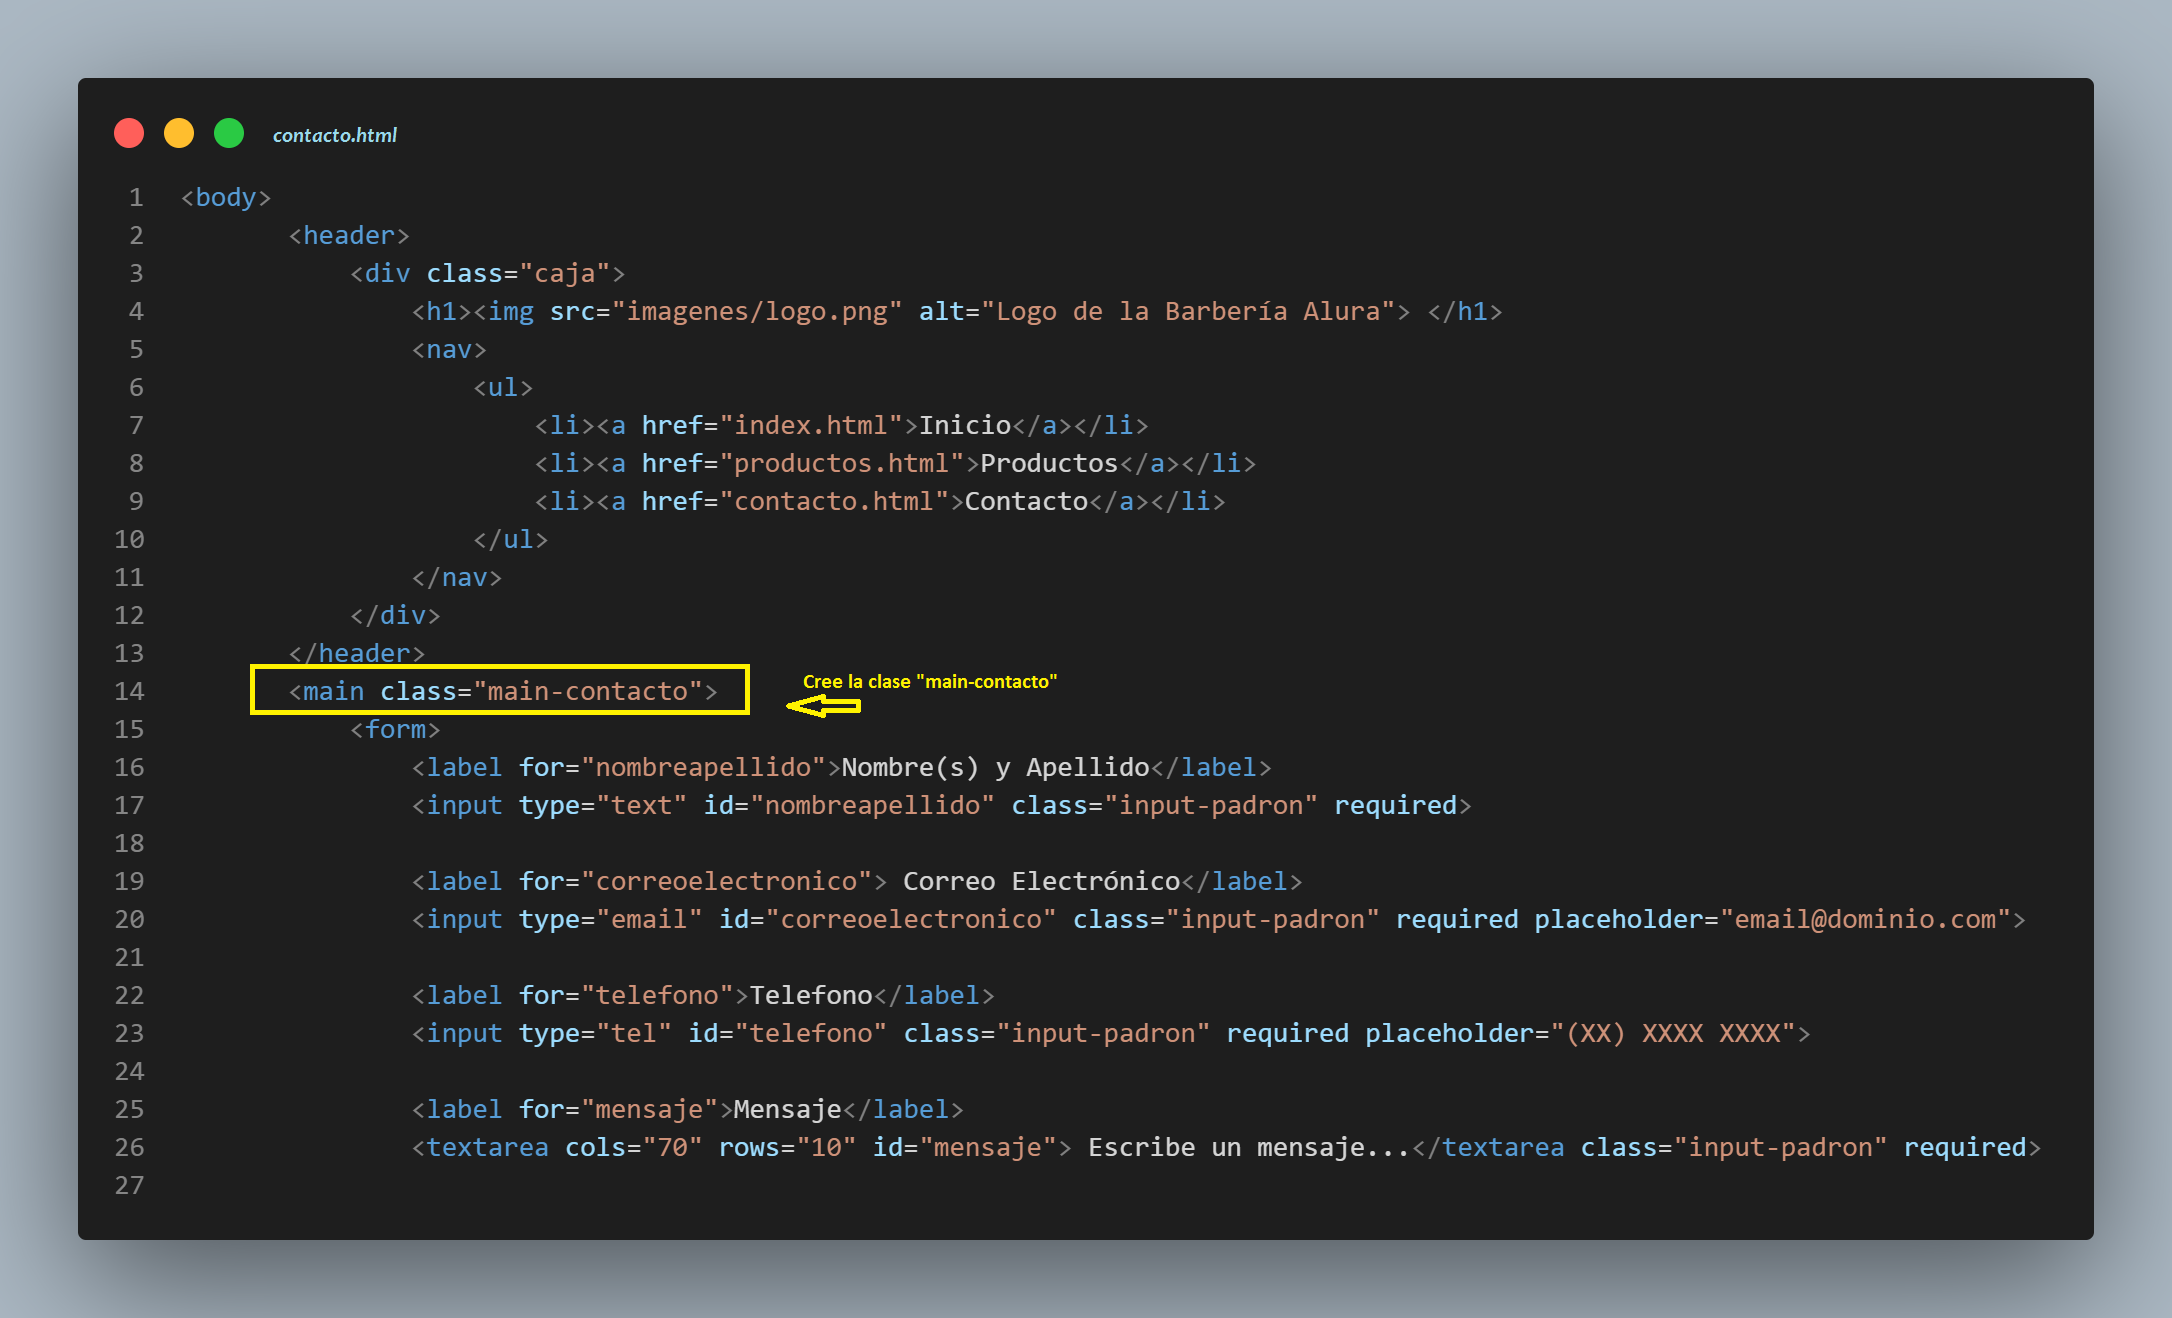Image resolution: width=2172 pixels, height=1318 pixels.
Task: Click id="correoelectronico" on line 20
Action: pos(888,919)
